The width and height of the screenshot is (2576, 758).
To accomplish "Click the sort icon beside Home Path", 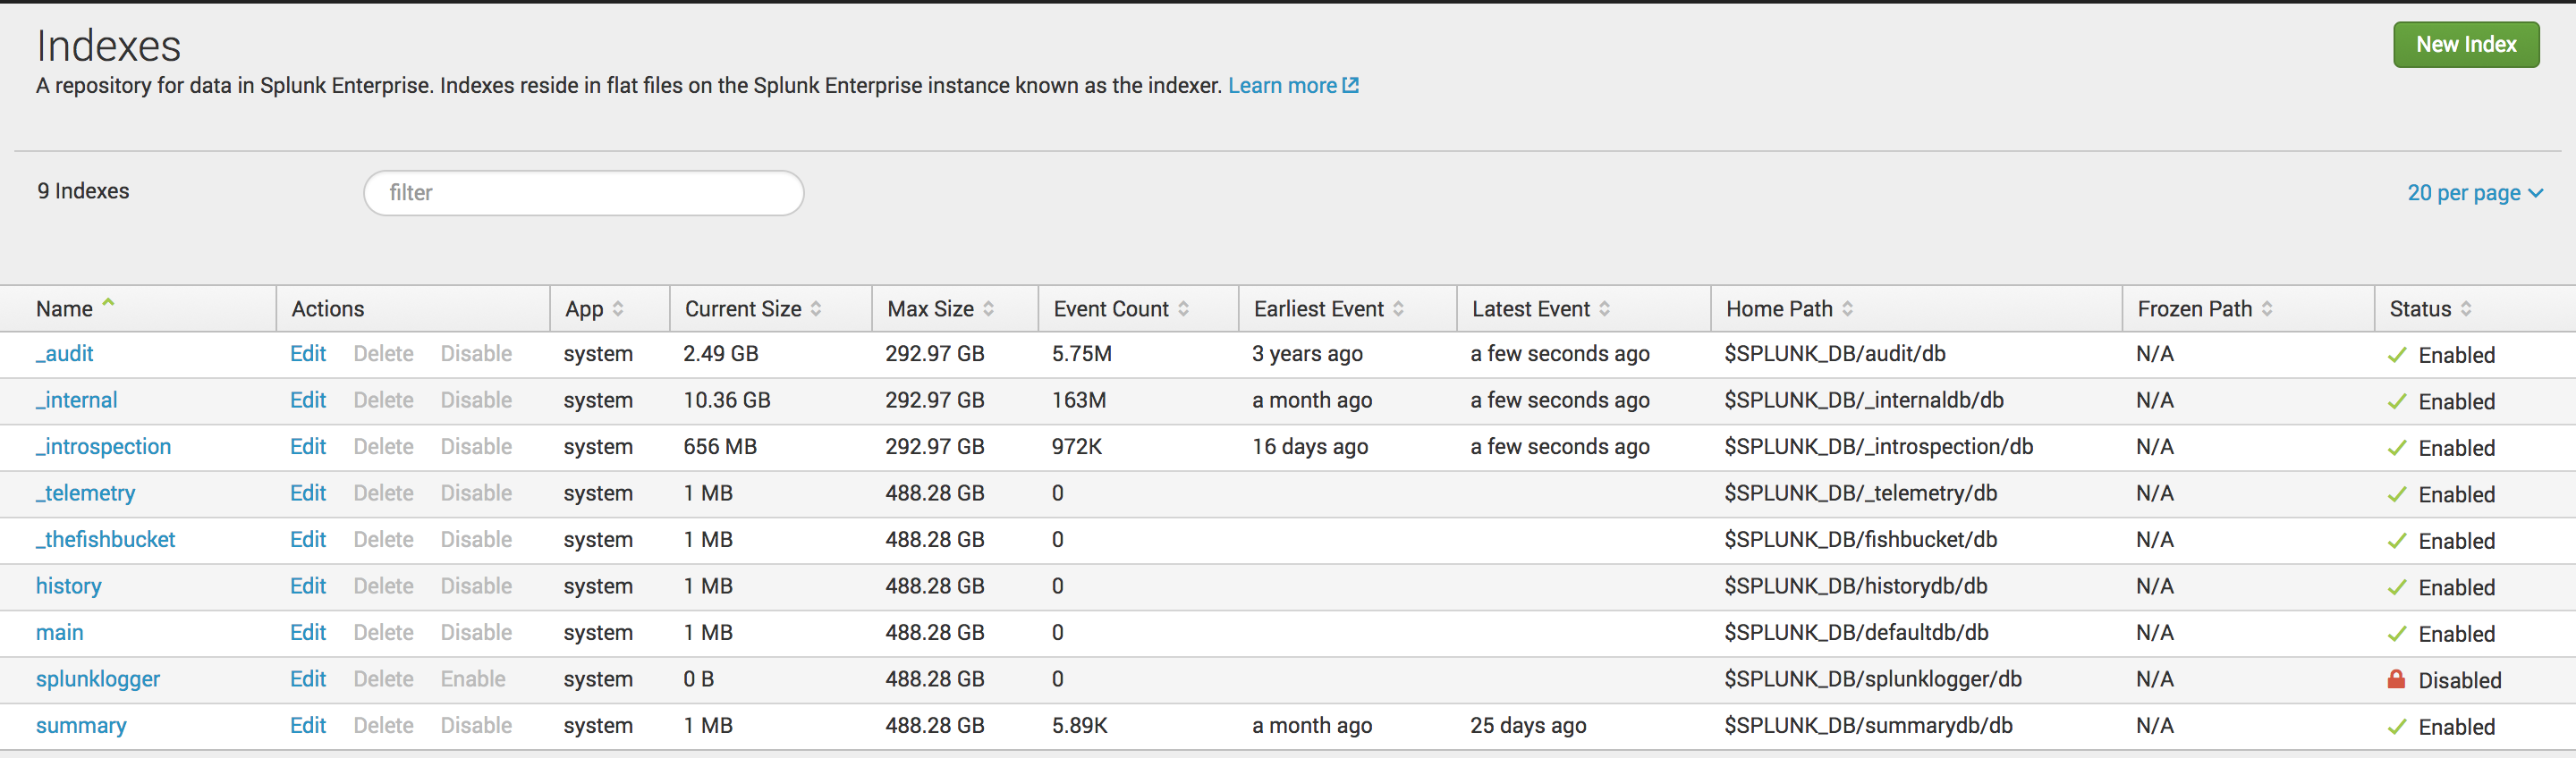I will tap(1847, 309).
